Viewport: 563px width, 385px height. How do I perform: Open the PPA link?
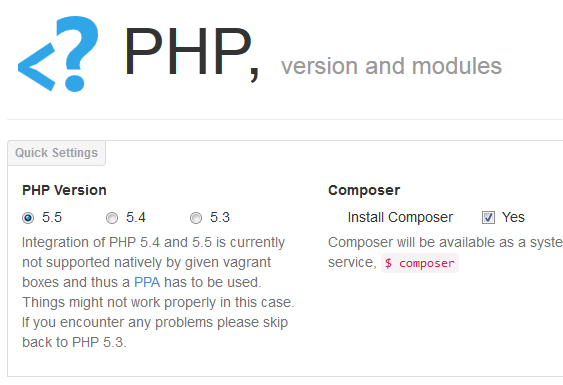147,282
